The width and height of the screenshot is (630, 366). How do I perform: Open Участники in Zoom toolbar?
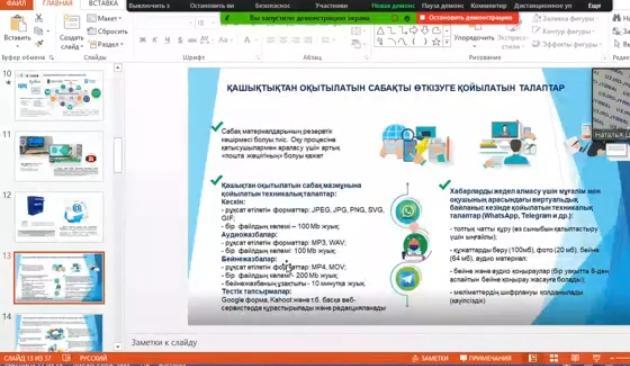[331, 6]
